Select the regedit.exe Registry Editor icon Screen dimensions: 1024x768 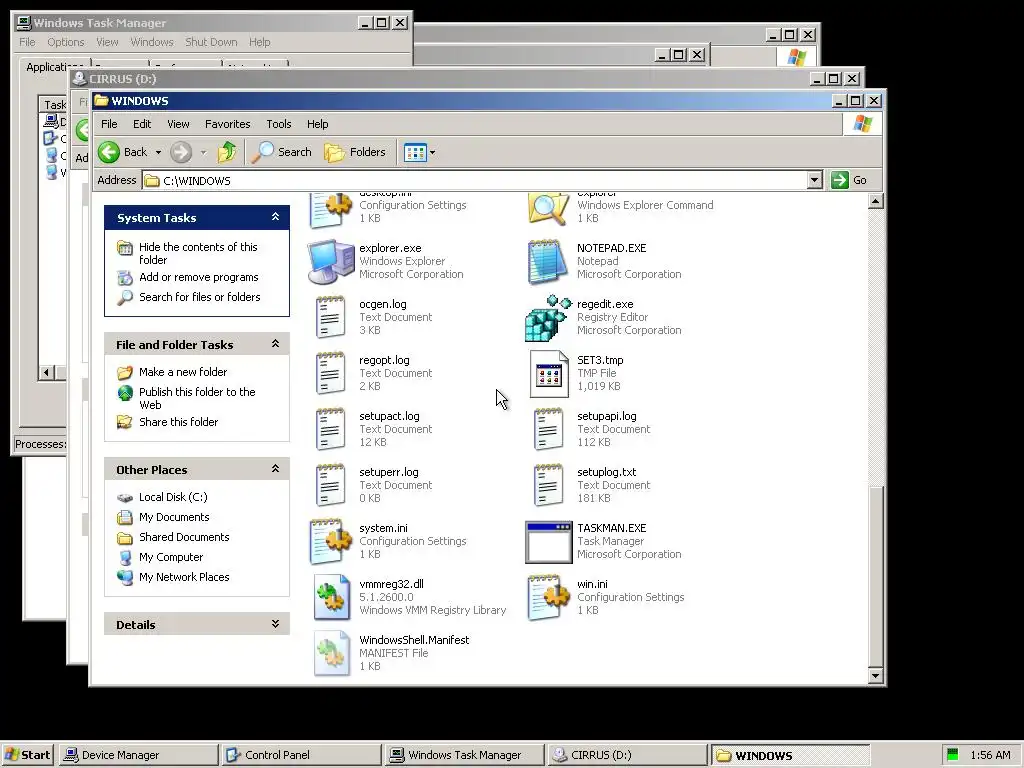tap(548, 318)
